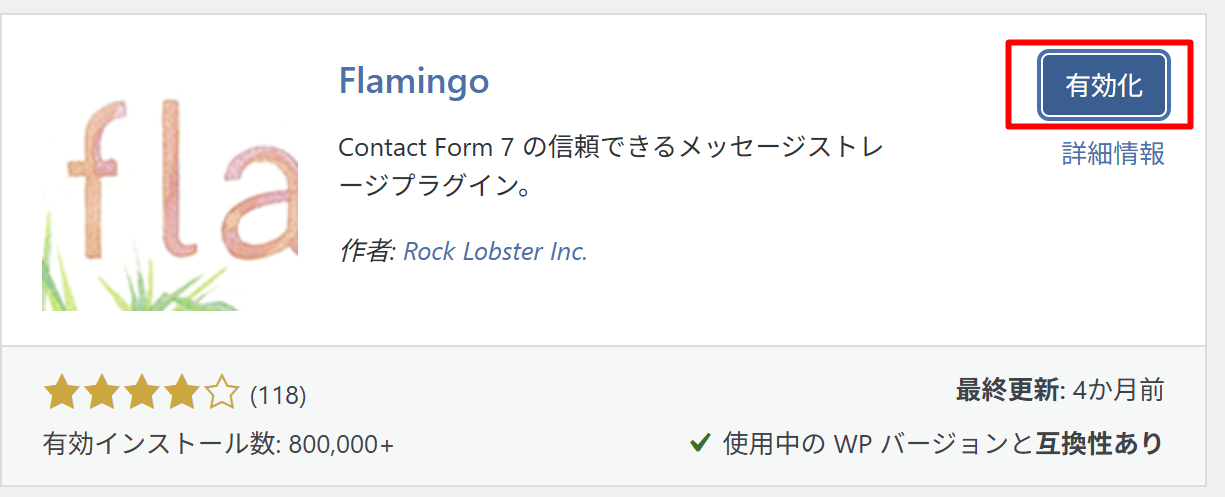Click the 作者 author label
This screenshot has height=497, width=1225.
pyautogui.click(x=366, y=251)
